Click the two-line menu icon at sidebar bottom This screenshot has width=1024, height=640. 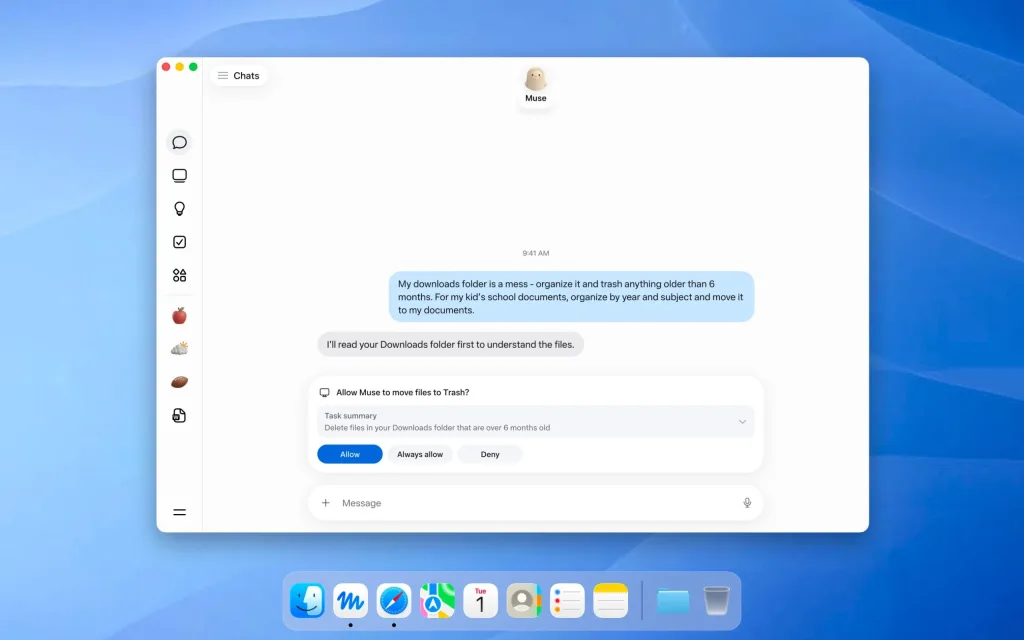pos(179,512)
